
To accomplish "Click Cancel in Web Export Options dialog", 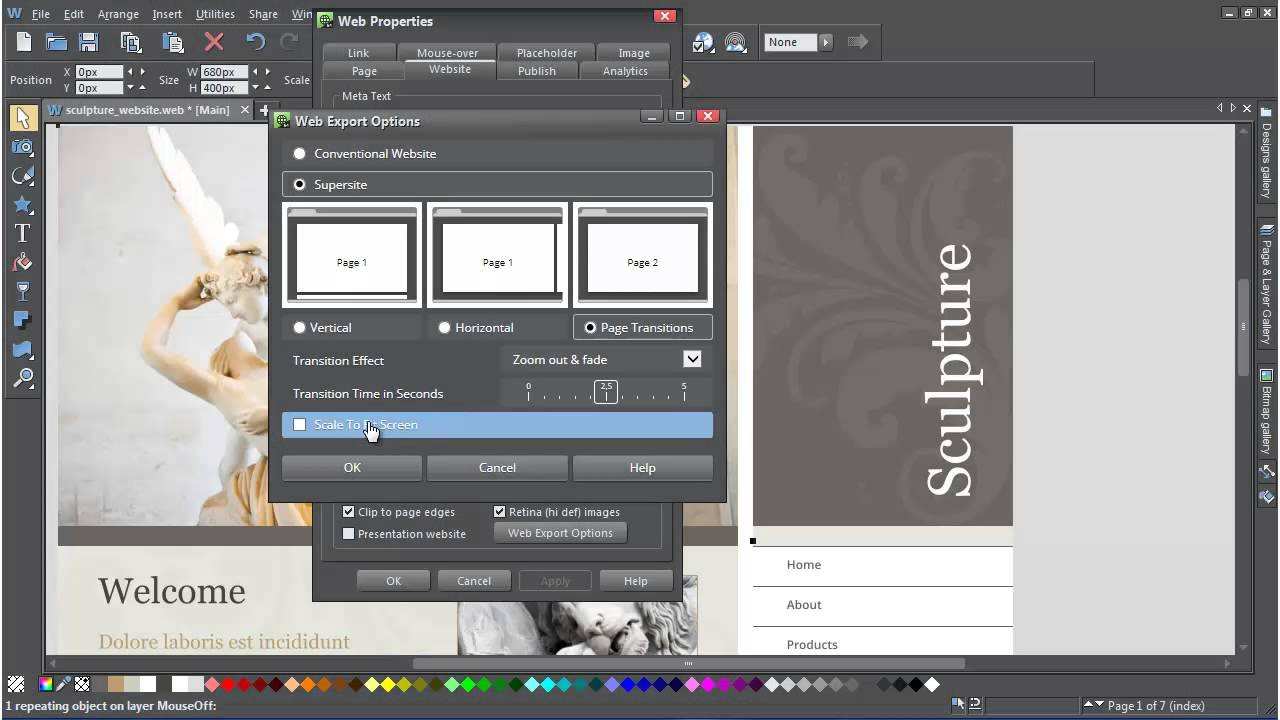I will click(x=497, y=468).
